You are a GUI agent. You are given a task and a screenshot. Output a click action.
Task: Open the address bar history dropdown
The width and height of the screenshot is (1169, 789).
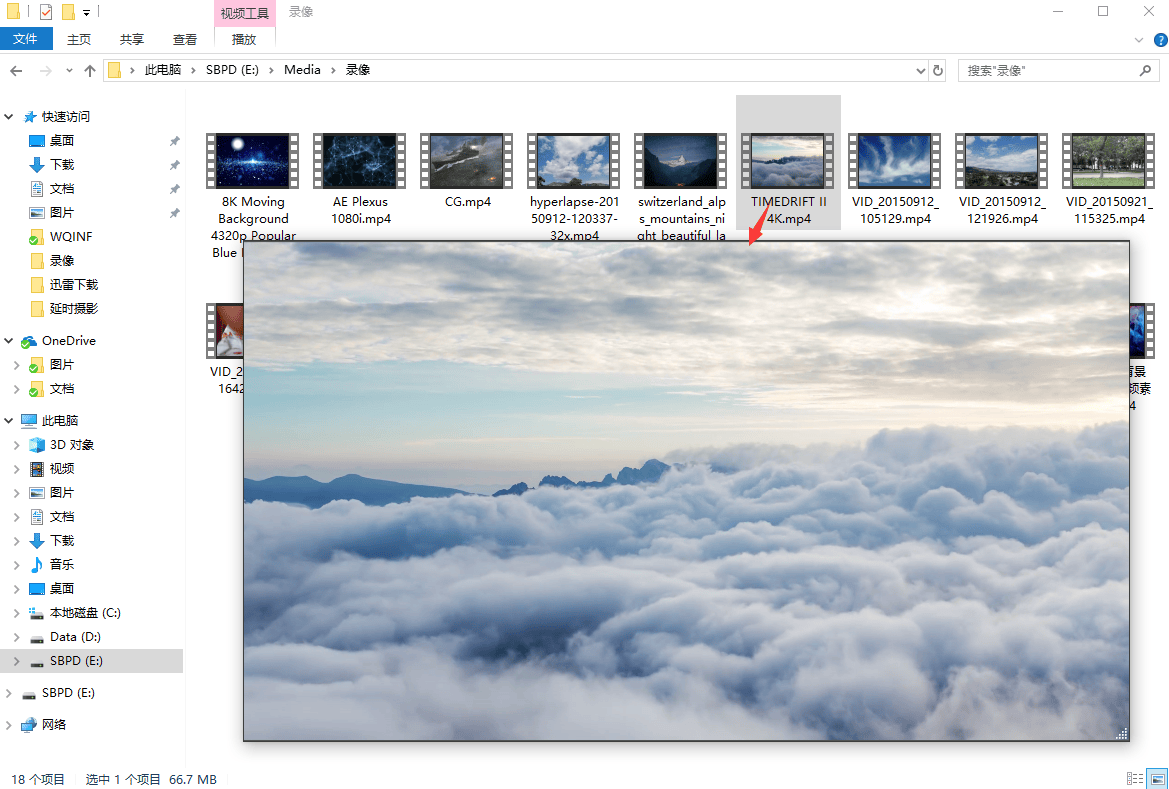[x=921, y=71]
